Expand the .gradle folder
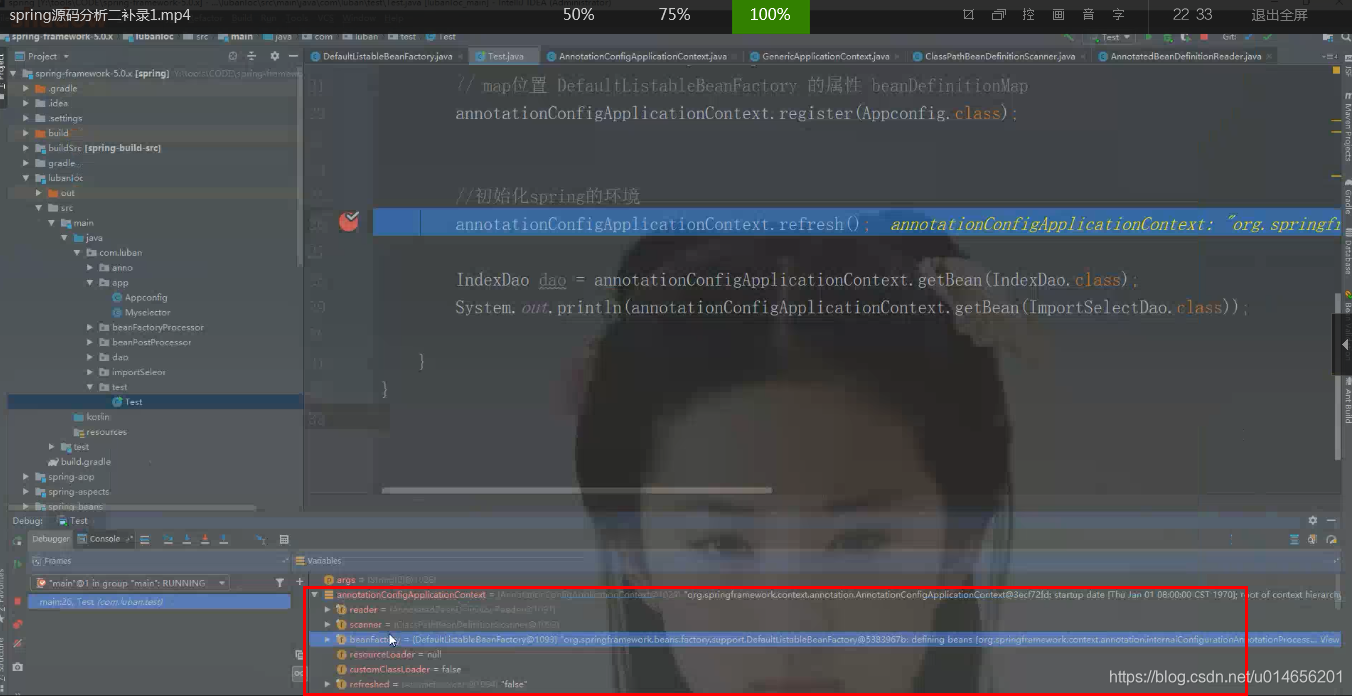 [x=27, y=88]
